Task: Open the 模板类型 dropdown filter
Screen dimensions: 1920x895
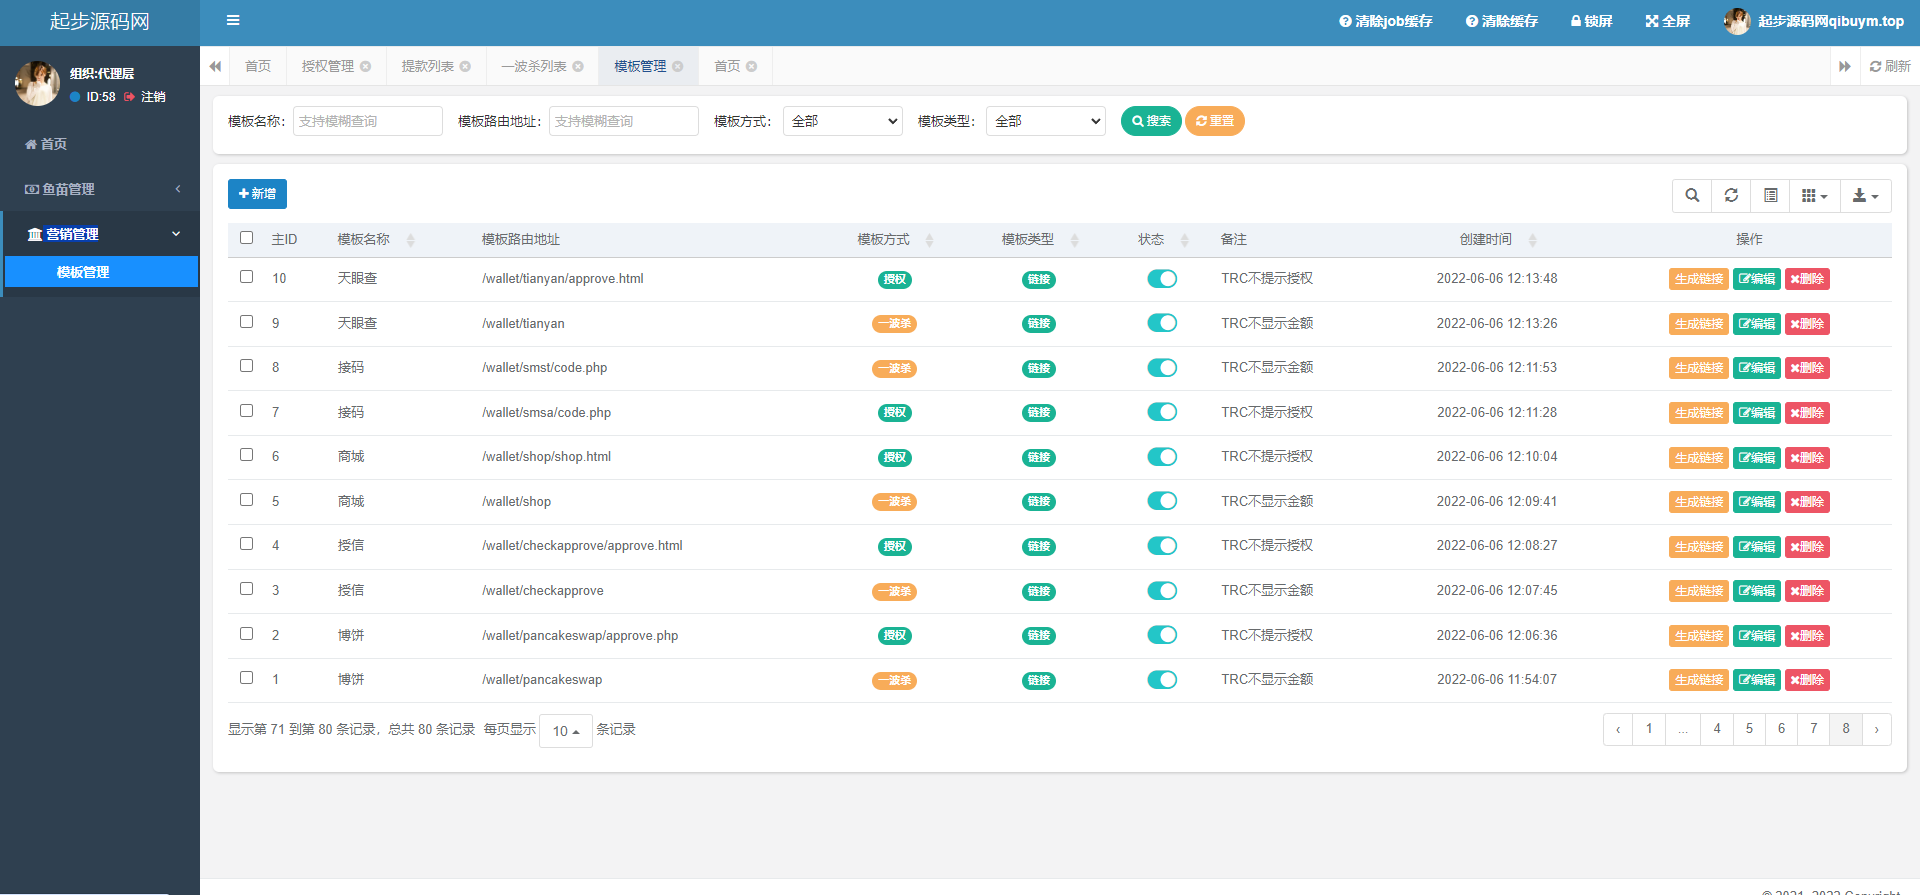Action: pos(1045,121)
